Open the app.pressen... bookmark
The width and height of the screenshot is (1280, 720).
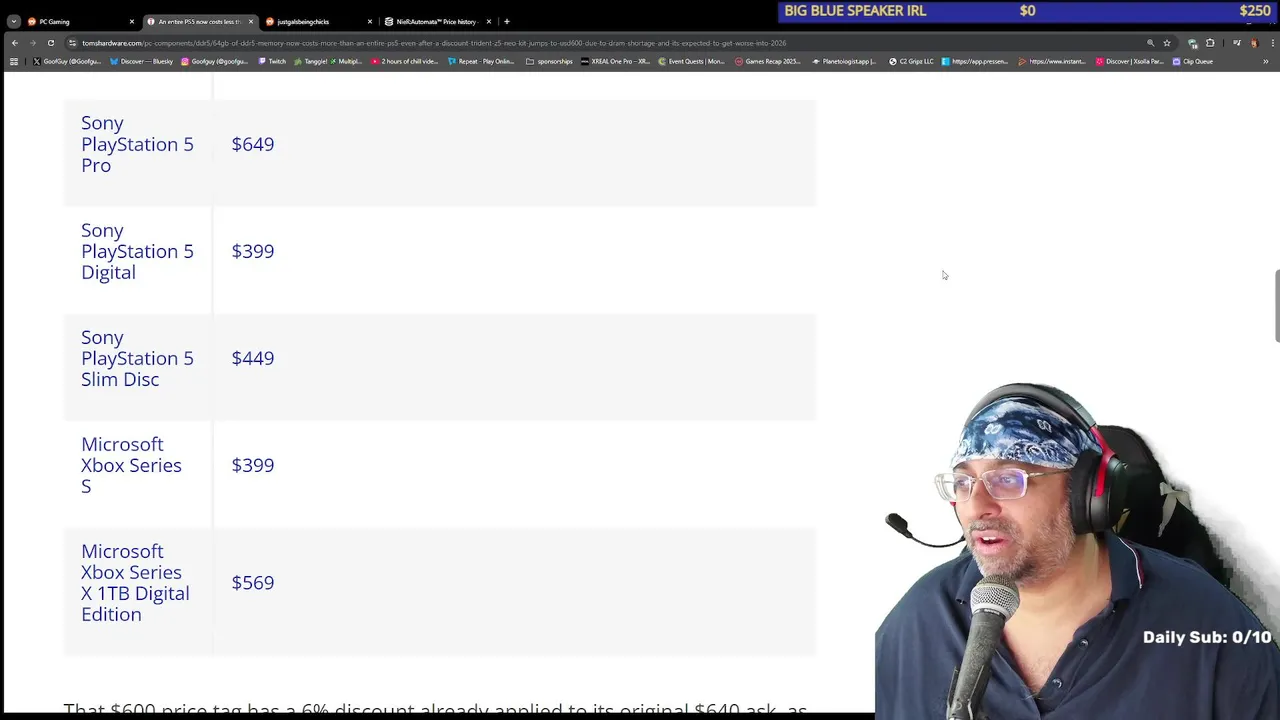[x=975, y=61]
